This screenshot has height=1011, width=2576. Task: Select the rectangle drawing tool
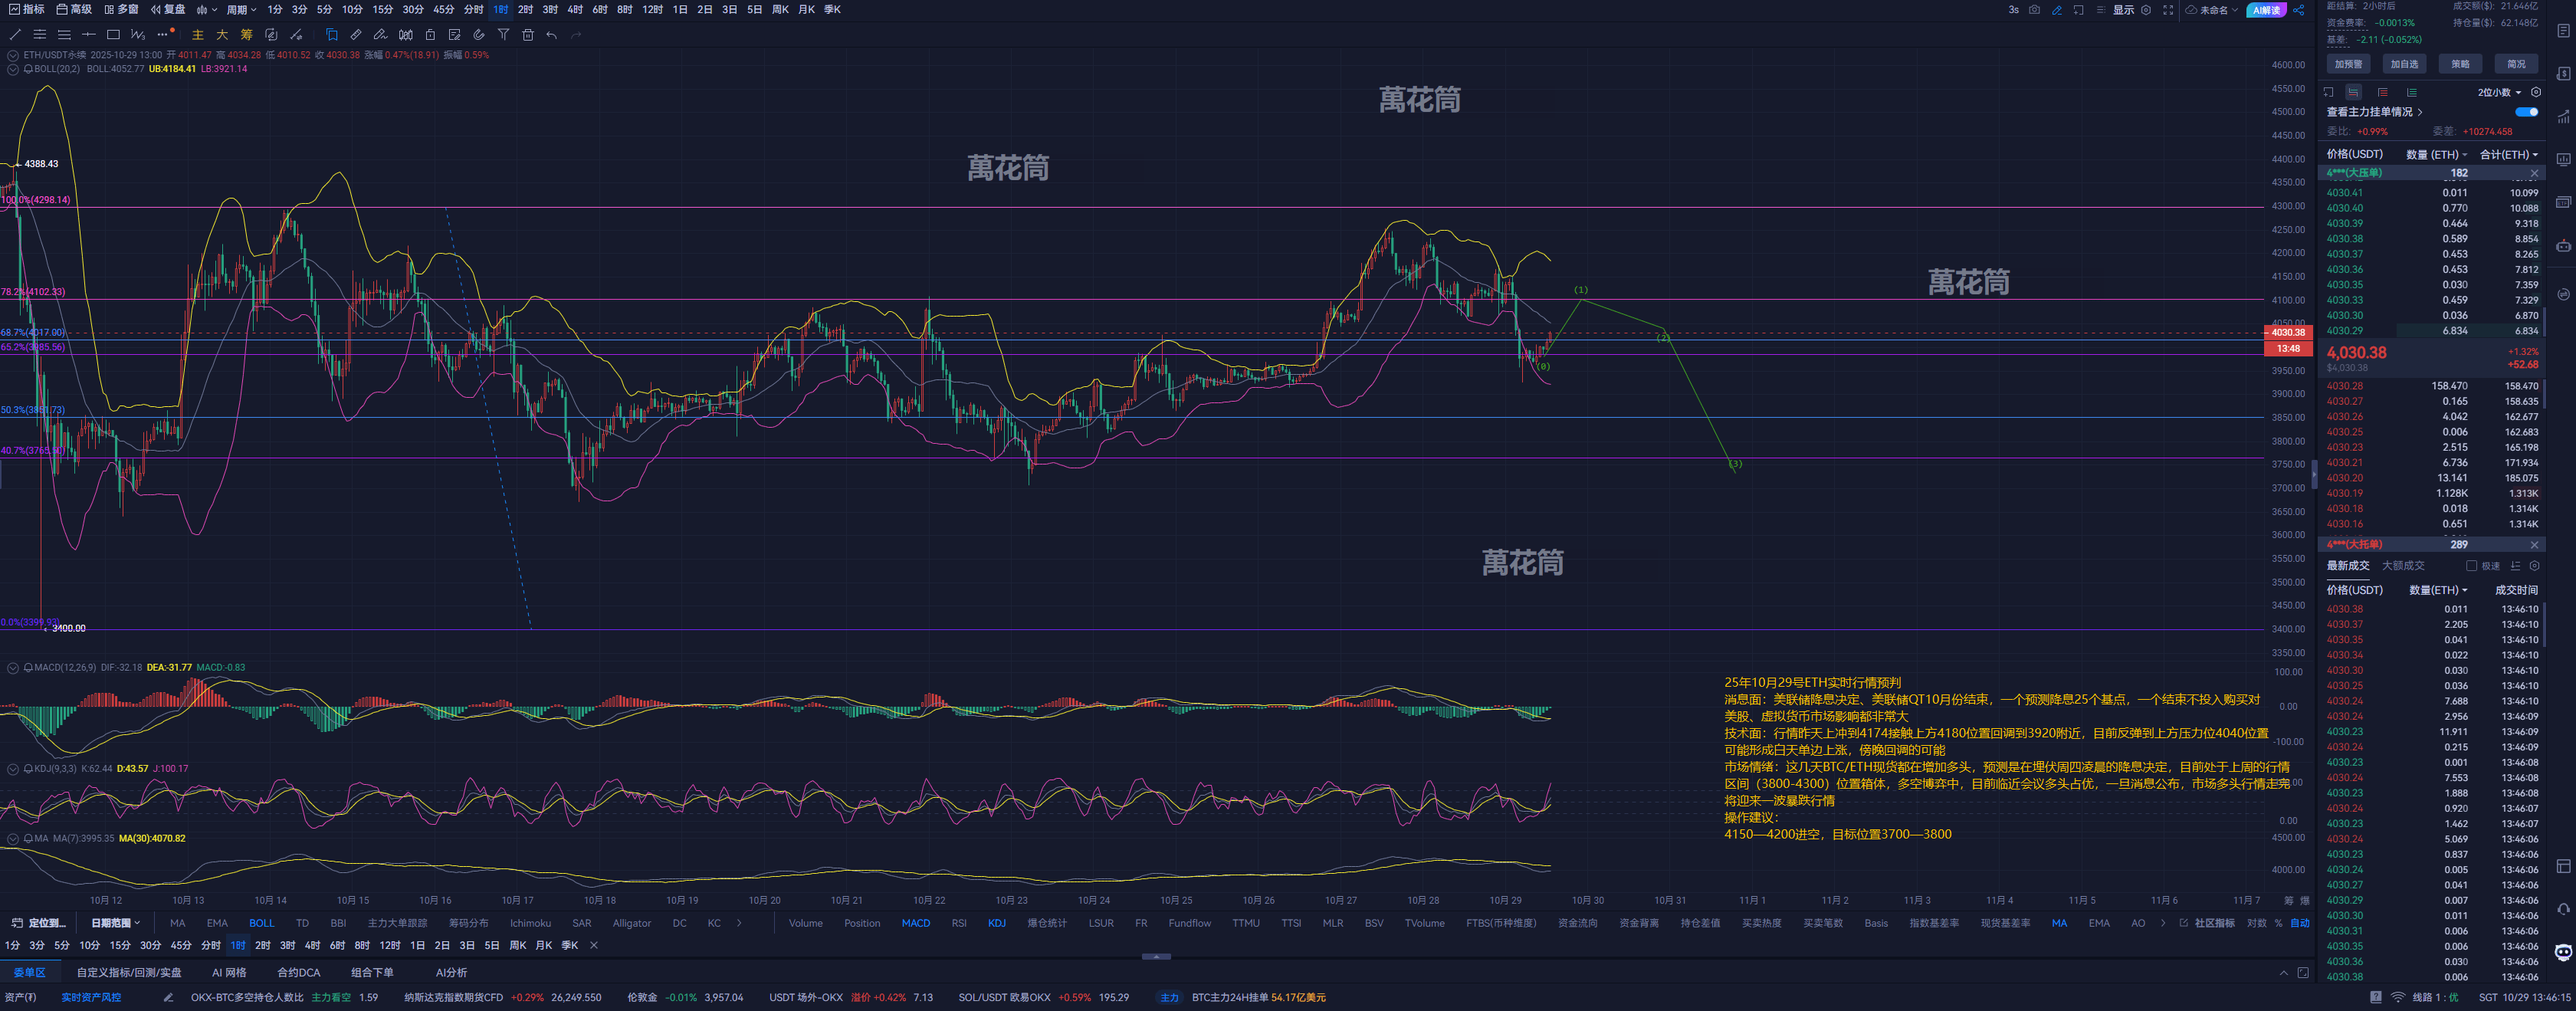pos(113,35)
